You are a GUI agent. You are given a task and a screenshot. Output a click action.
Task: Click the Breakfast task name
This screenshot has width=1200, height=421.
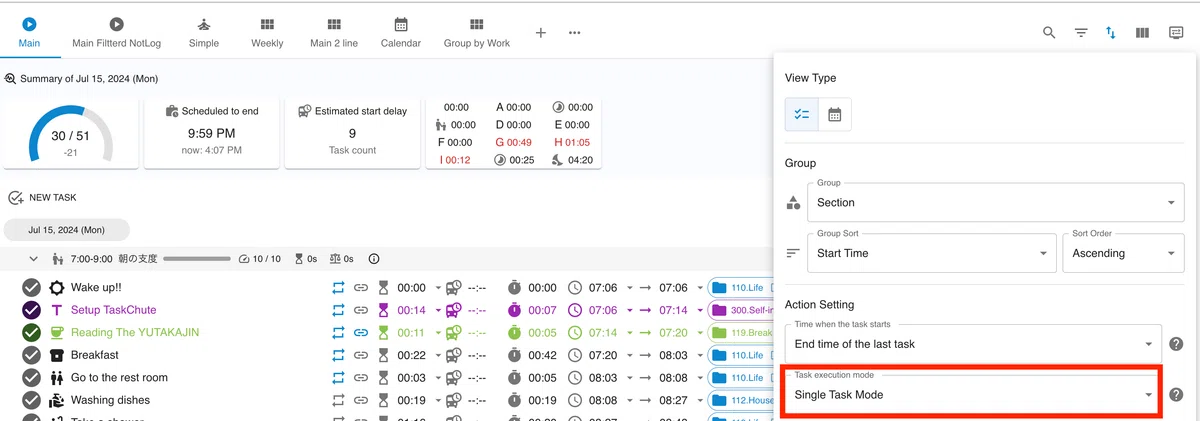coord(95,355)
